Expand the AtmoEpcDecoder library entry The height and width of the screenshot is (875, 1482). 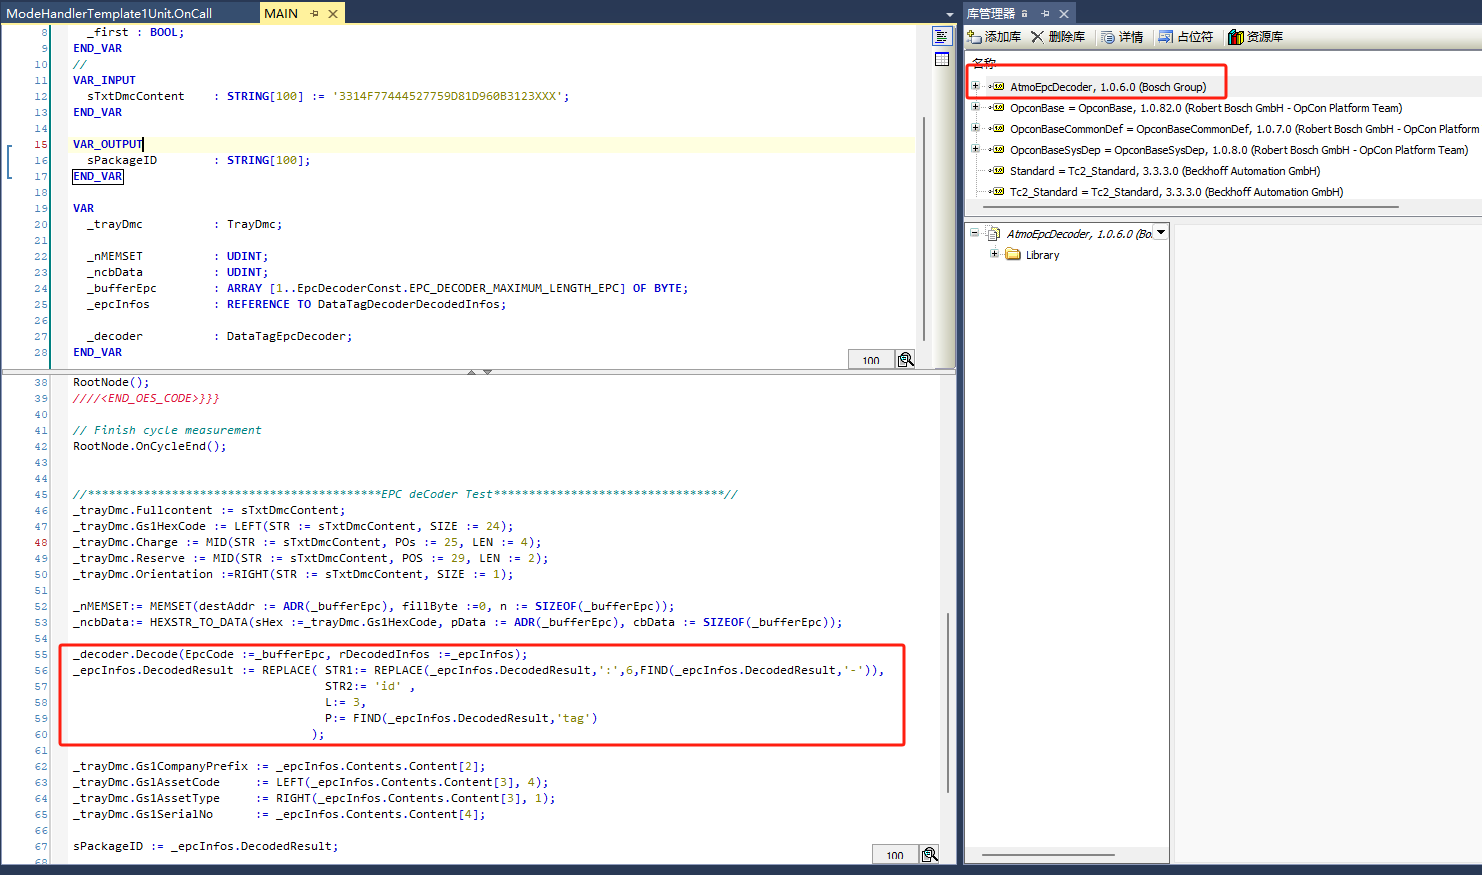point(975,86)
